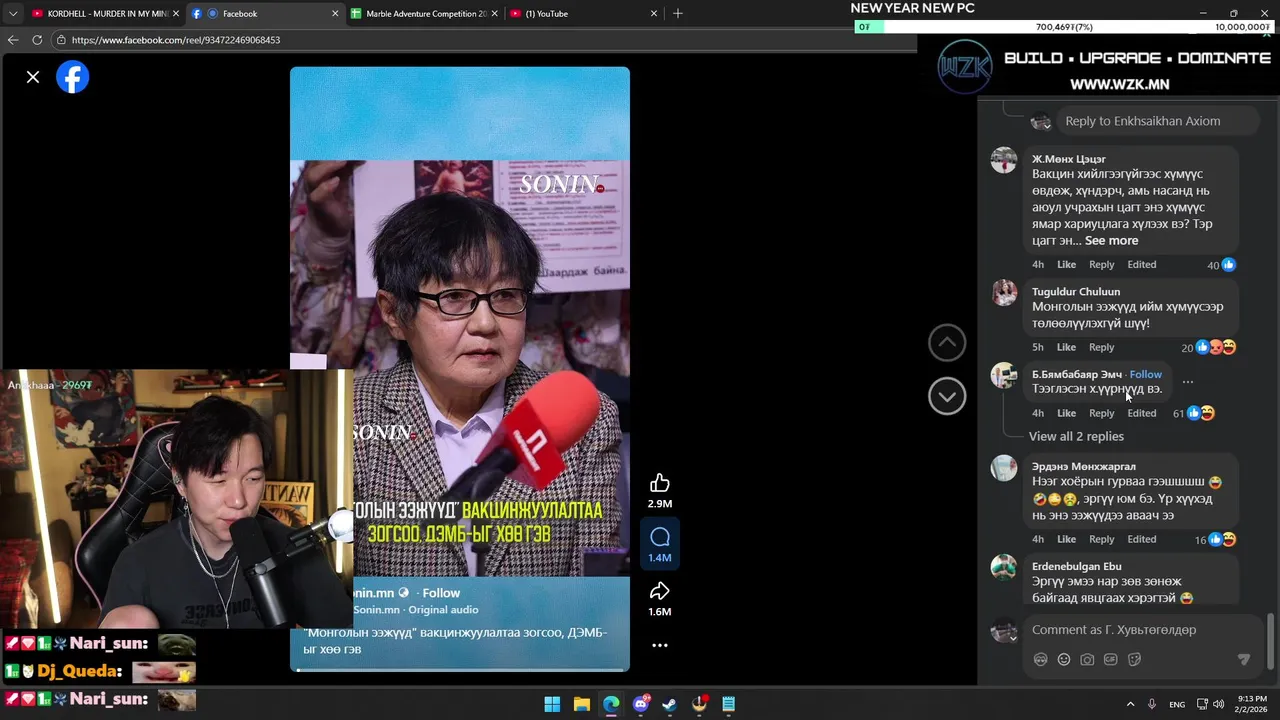Close the reel with the X icon
The height and width of the screenshot is (720, 1280).
coord(33,77)
